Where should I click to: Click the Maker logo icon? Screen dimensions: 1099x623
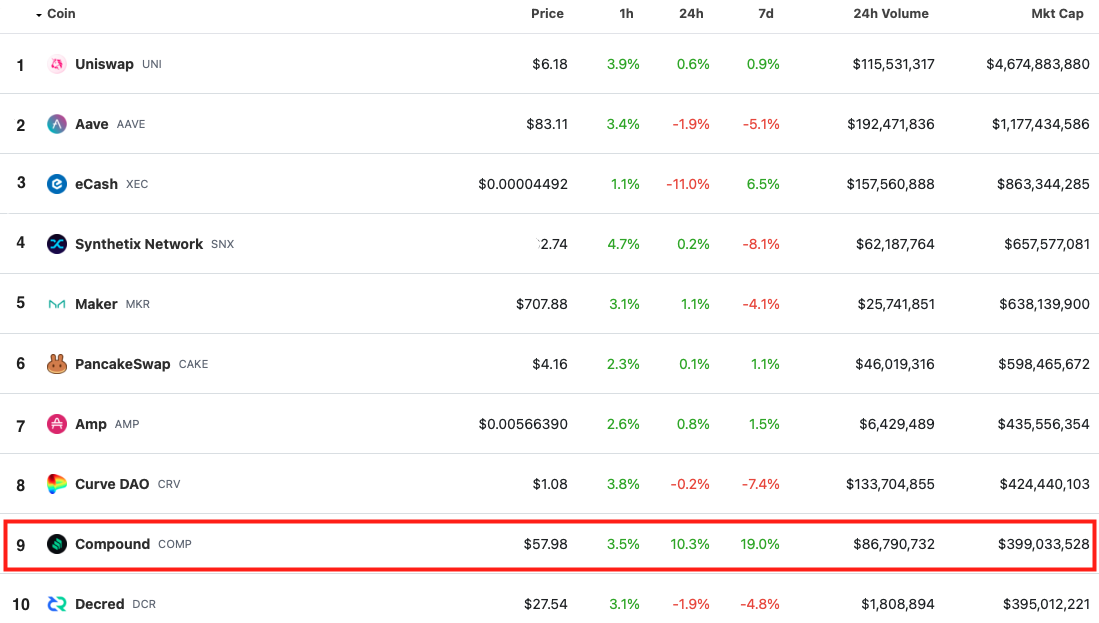[57, 304]
